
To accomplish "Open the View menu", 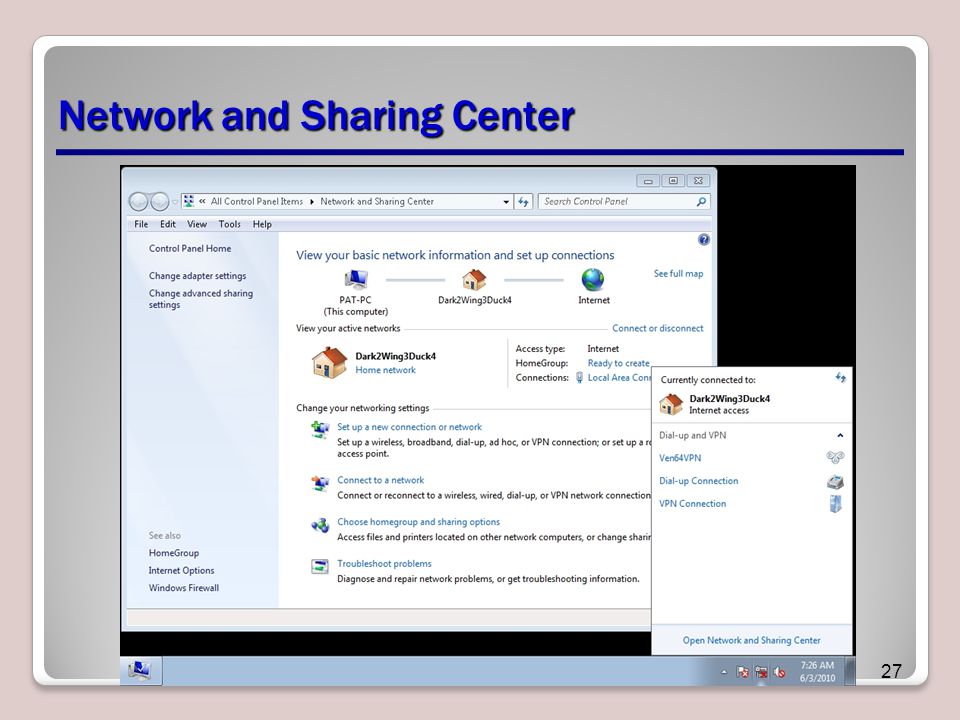I will pos(197,224).
